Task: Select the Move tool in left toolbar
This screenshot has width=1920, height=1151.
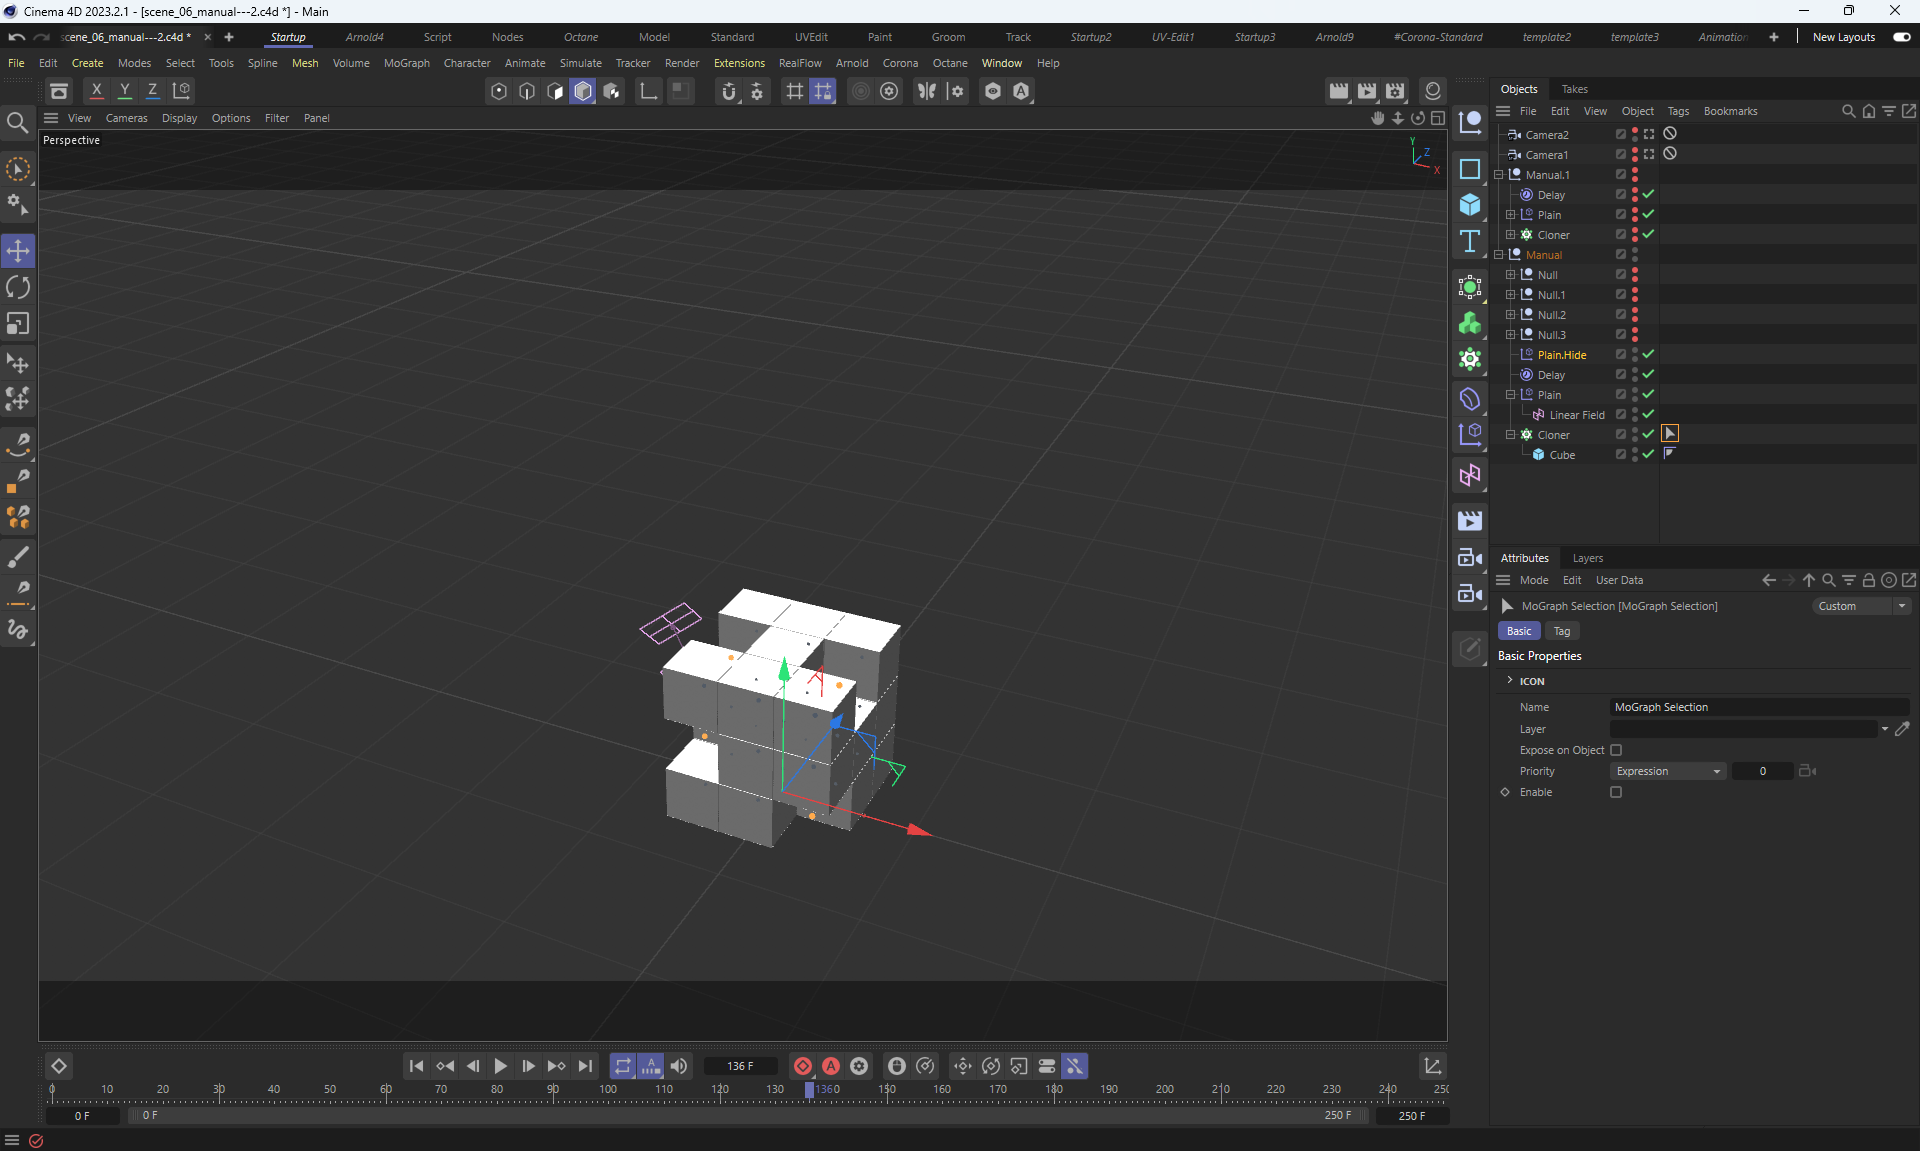Action: coord(18,251)
